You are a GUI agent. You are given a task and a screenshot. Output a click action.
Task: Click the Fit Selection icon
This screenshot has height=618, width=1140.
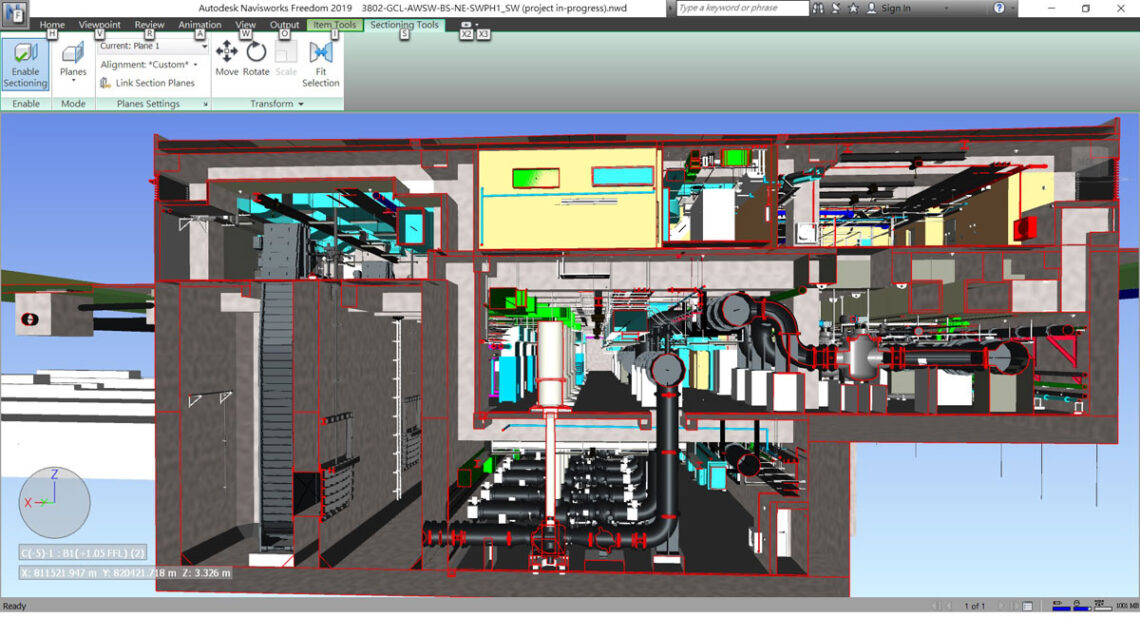(321, 64)
